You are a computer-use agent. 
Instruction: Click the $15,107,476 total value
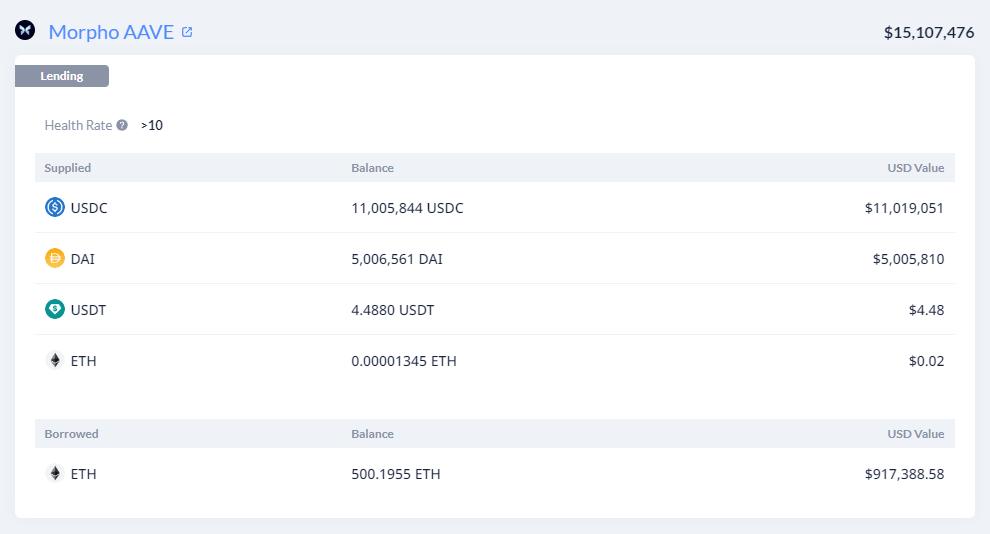pyautogui.click(x=929, y=32)
